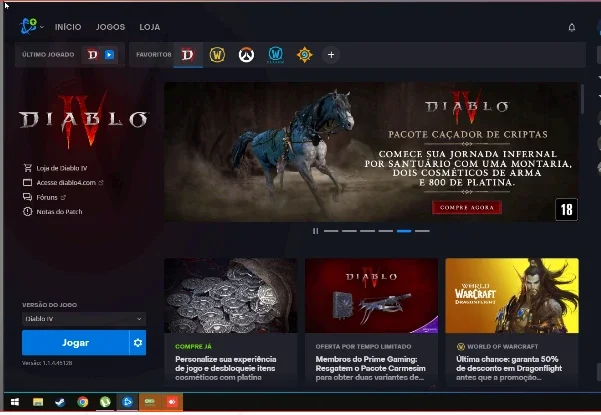The width and height of the screenshot is (601, 415).
Task: Open File Explorer from the taskbar
Action: pyautogui.click(x=38, y=402)
